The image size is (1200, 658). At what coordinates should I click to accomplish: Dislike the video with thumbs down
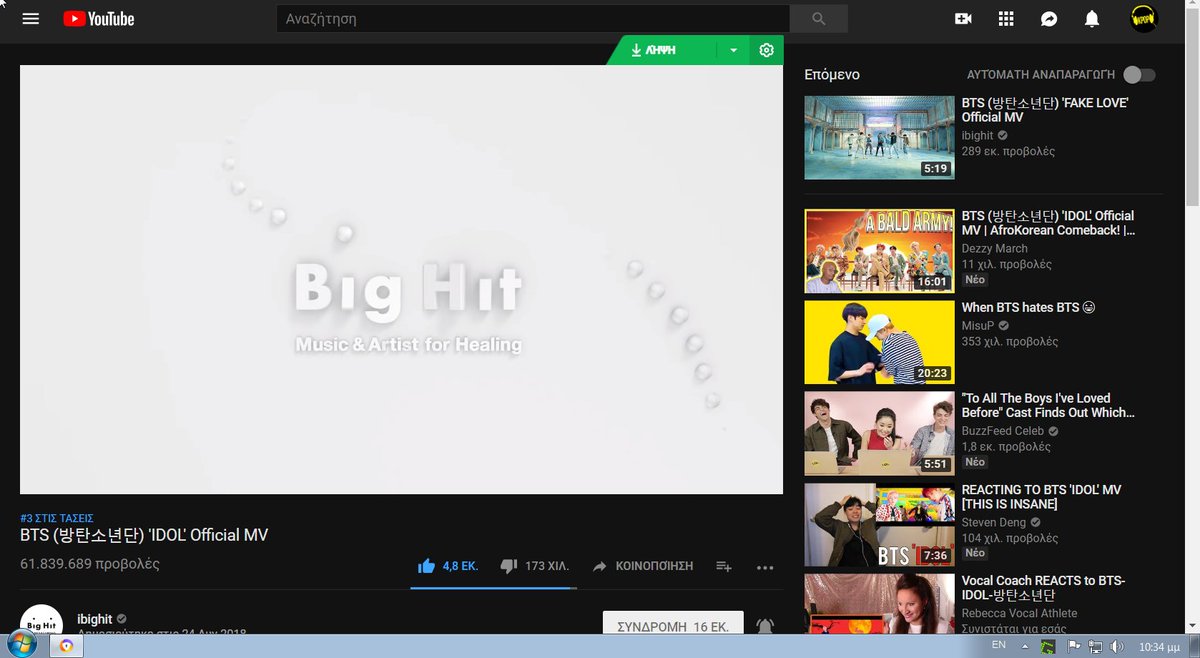point(508,566)
